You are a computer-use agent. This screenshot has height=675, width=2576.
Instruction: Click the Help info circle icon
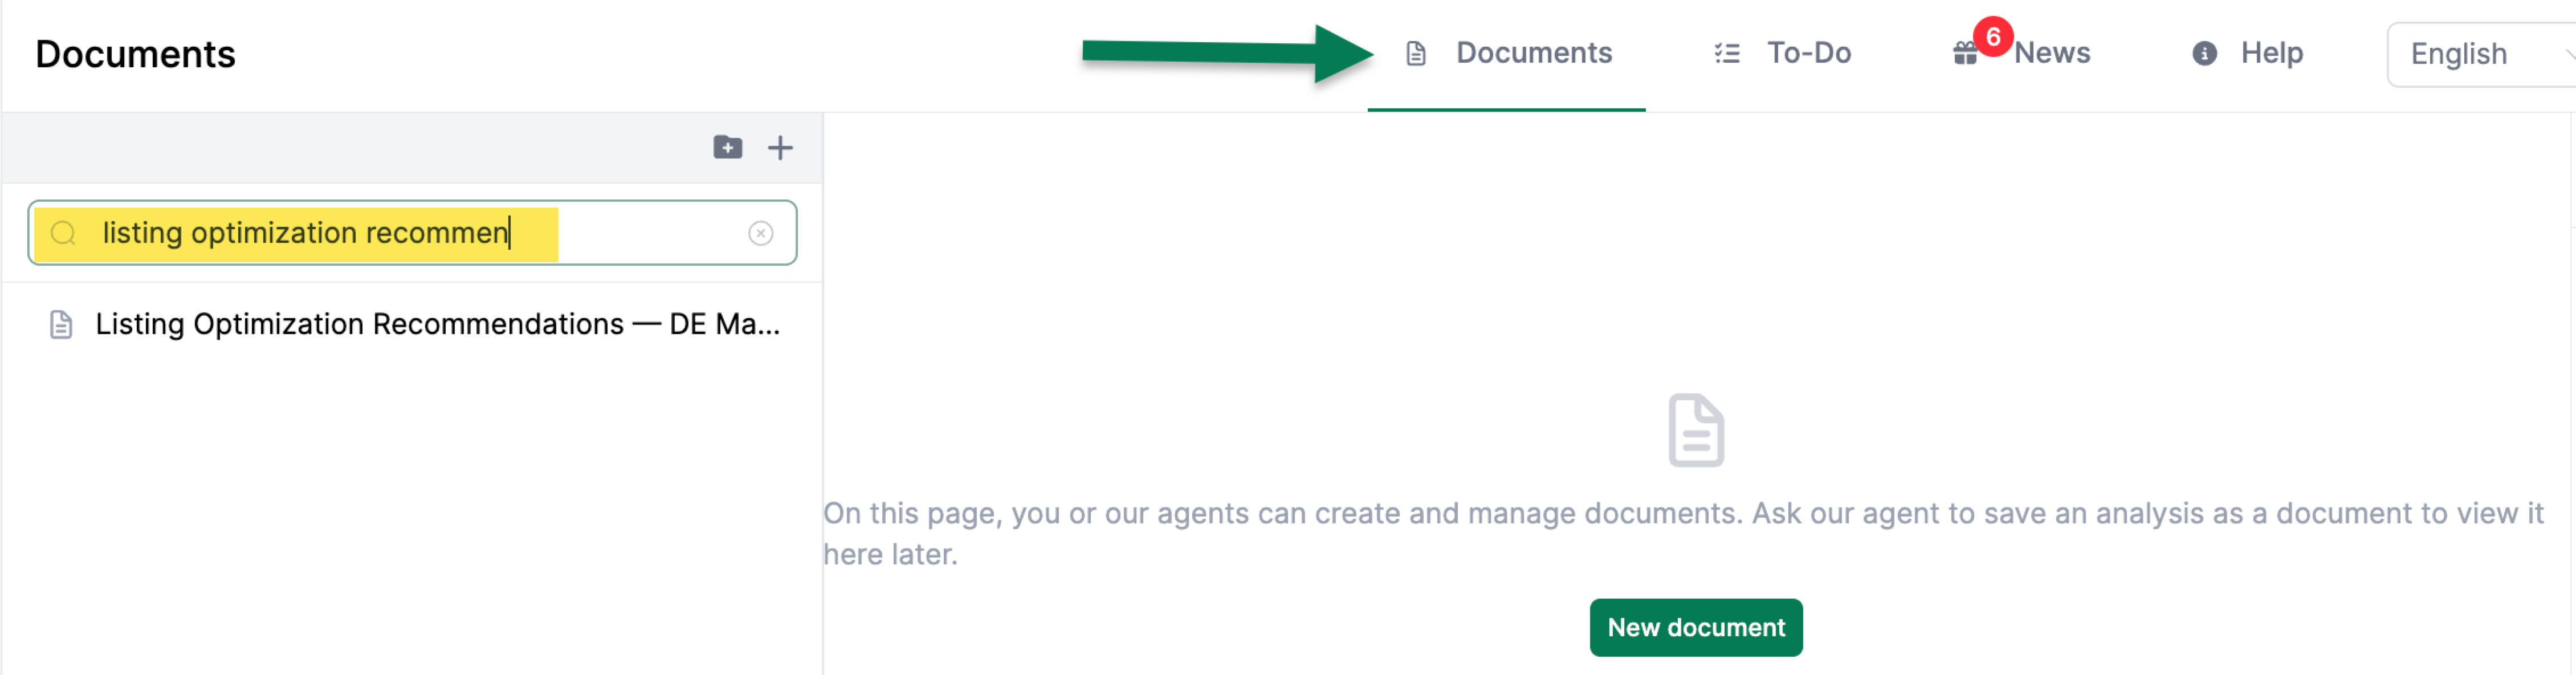tap(2203, 53)
